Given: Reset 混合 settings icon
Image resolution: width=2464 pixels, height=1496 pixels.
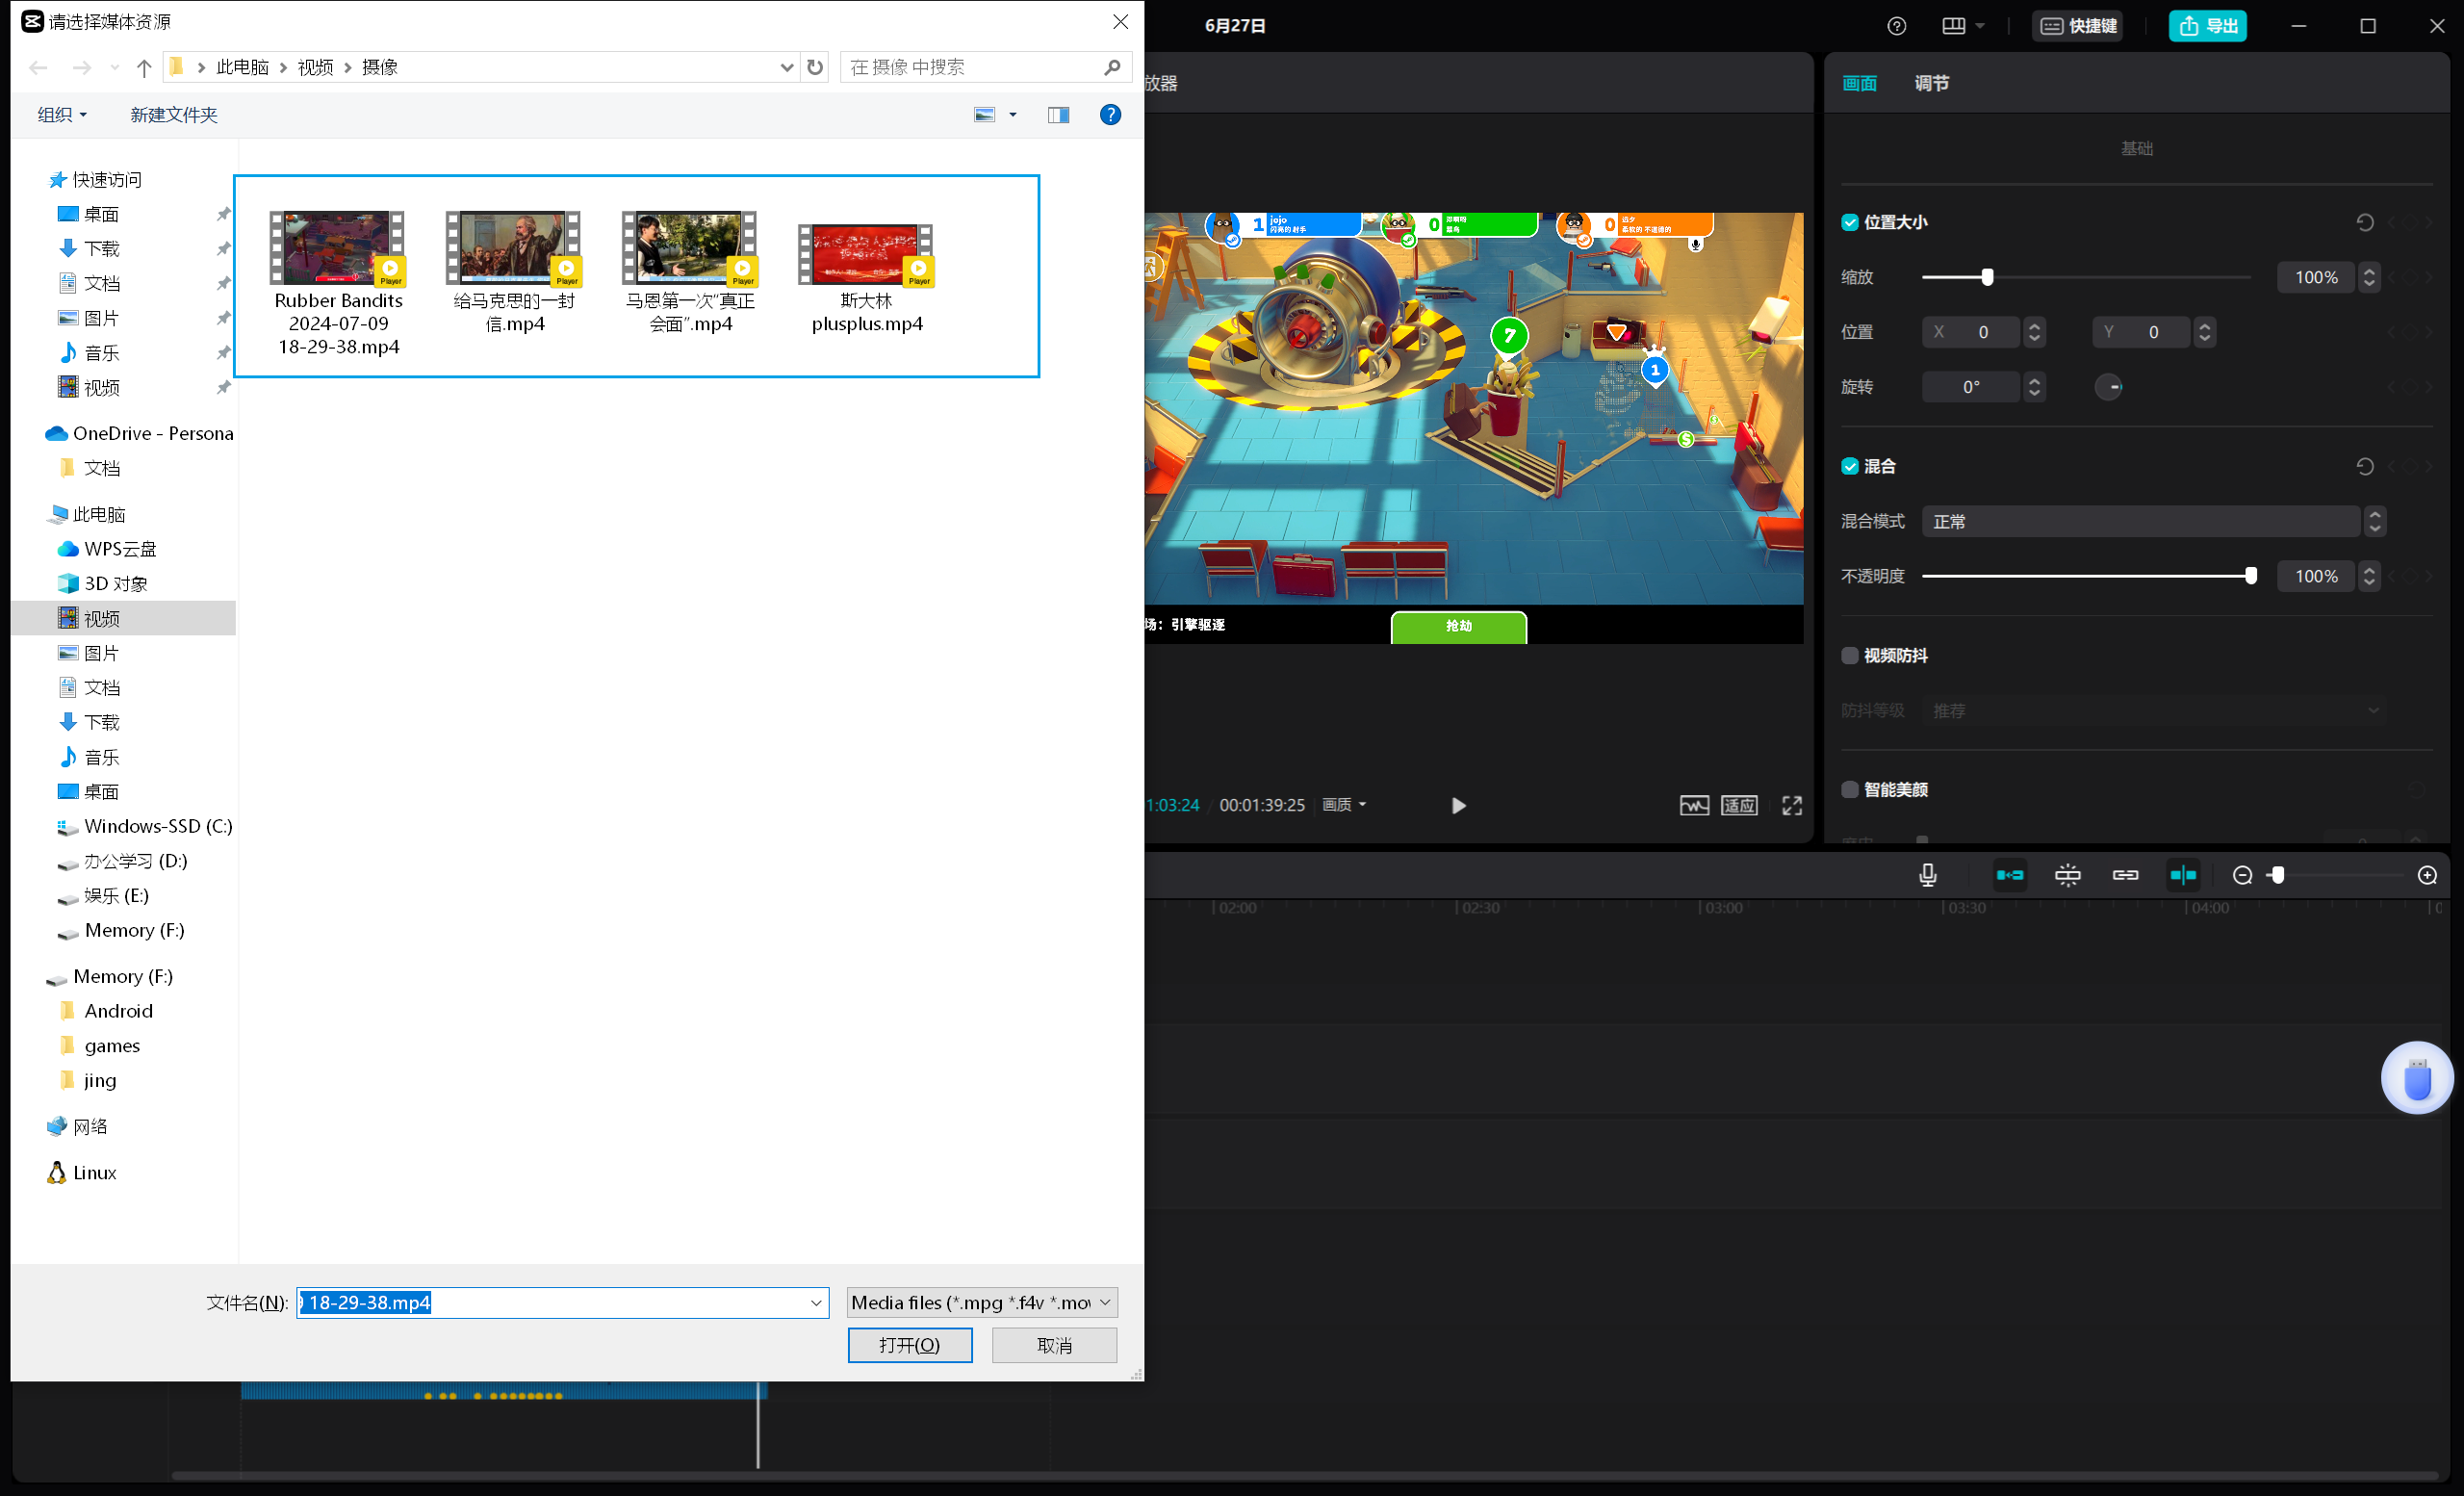Looking at the screenshot, I should pos(2365,466).
